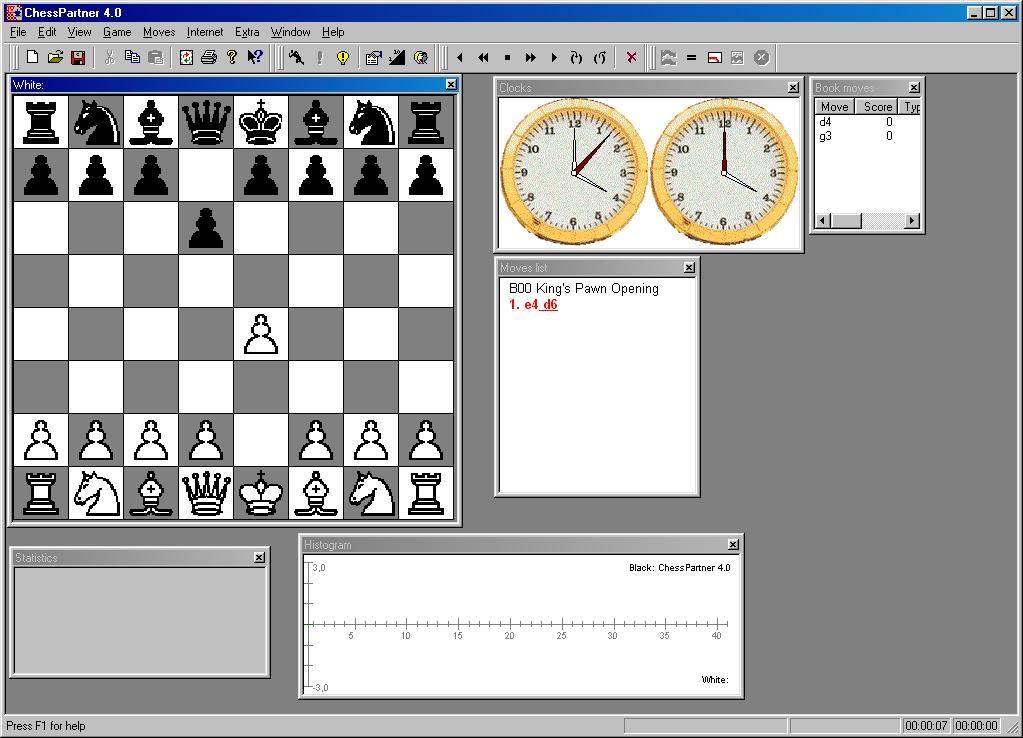Viewport: 1023px width, 738px height.
Task: Step back one move with the left arrow
Action: tap(460, 57)
